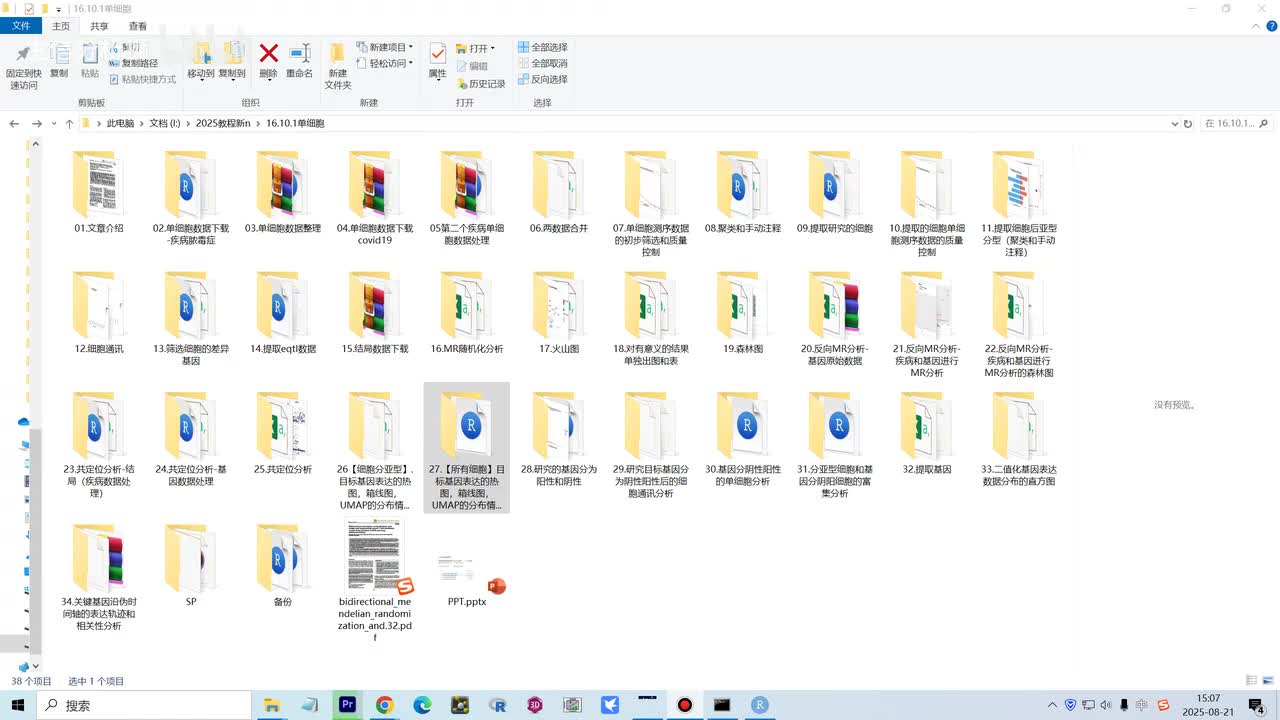Image resolution: width=1280 pixels, height=720 pixels.
Task: Open the blue help question mark
Action: [x=1272, y=27]
